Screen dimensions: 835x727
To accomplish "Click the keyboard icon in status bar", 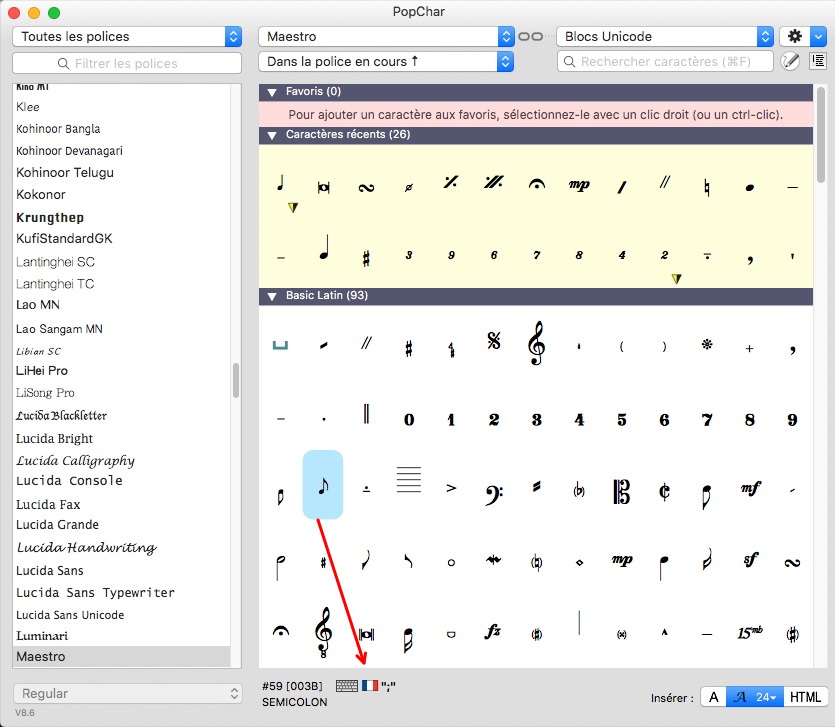I will click(x=347, y=686).
